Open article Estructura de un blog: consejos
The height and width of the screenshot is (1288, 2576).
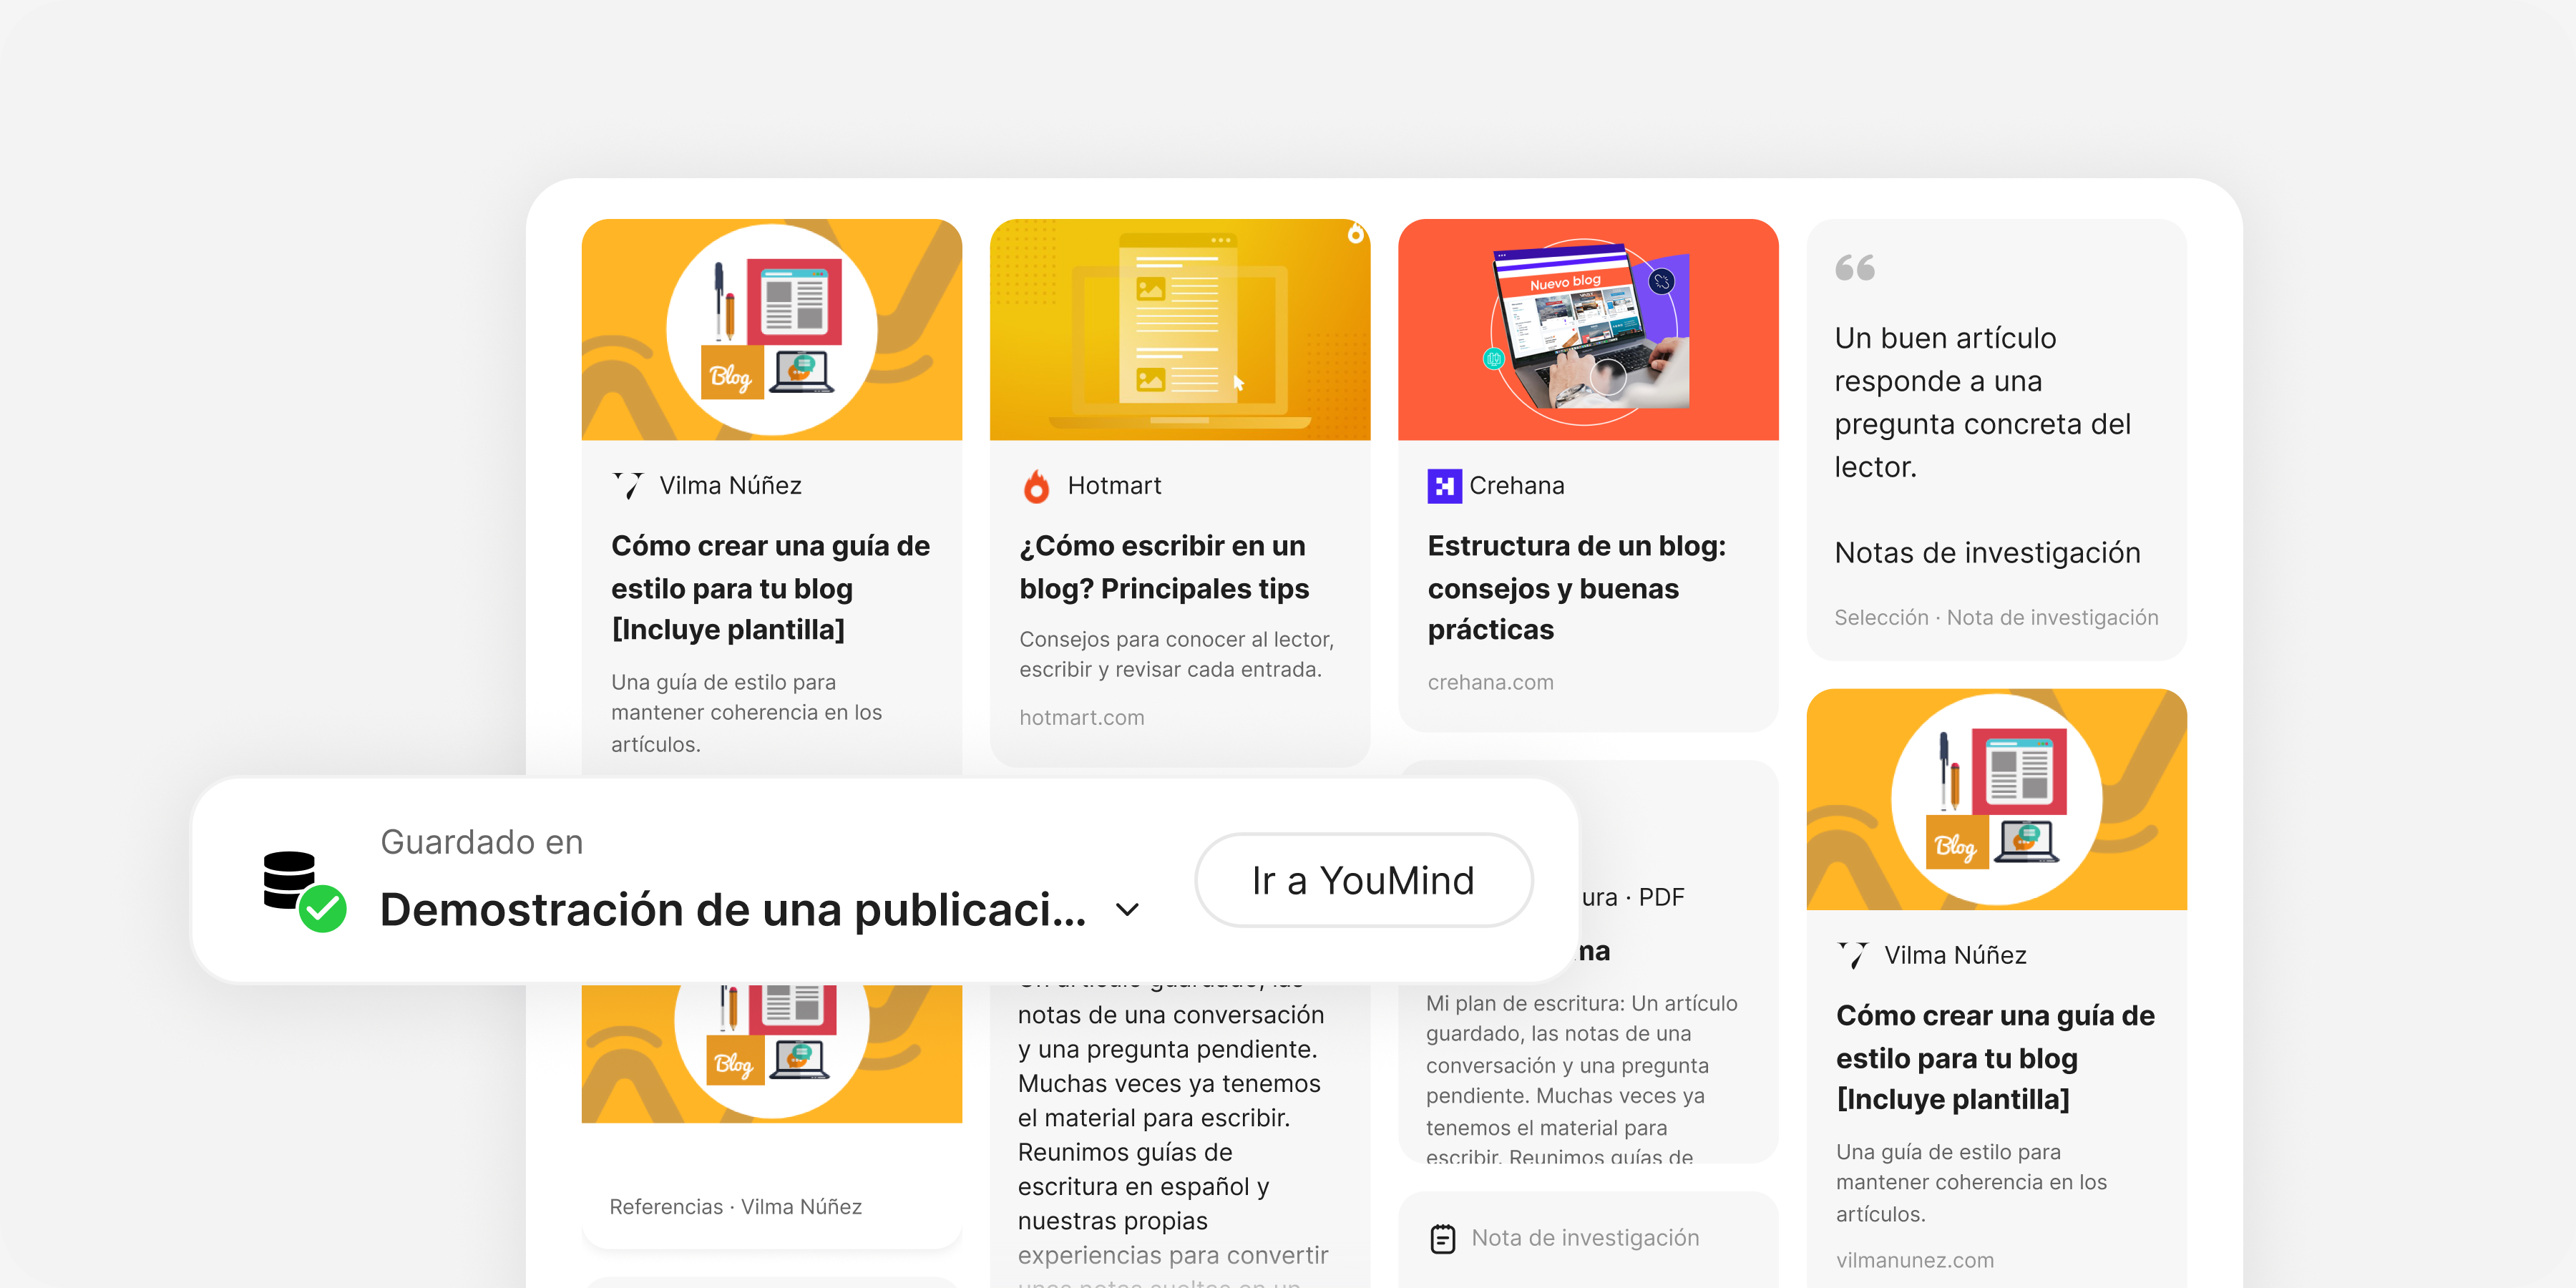click(x=1577, y=588)
